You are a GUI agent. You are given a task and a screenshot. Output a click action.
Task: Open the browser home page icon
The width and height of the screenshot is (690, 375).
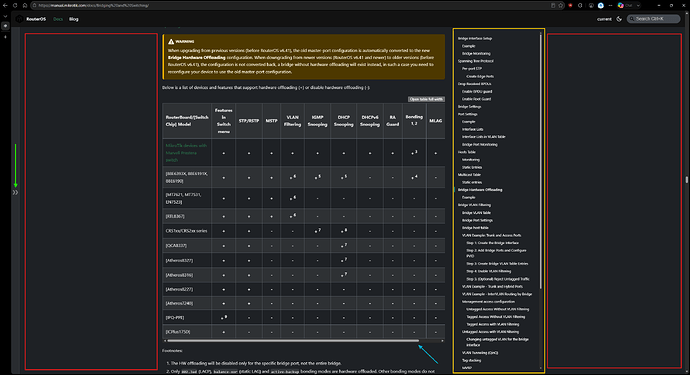(25, 5)
